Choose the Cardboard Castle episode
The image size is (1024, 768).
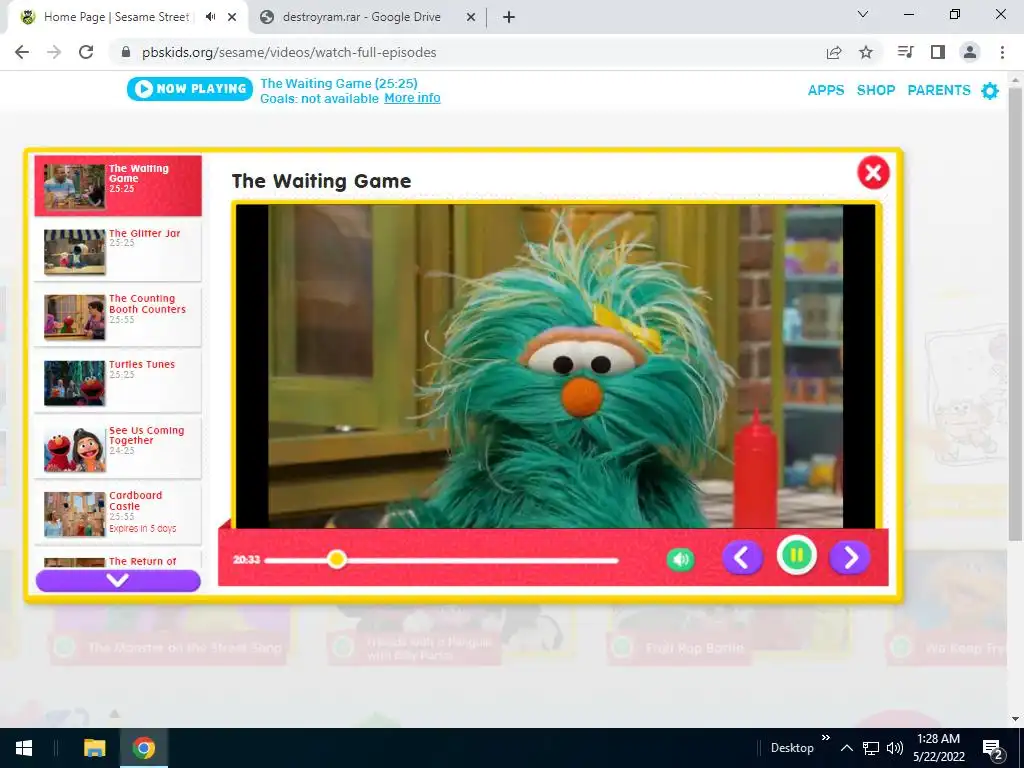pos(118,514)
